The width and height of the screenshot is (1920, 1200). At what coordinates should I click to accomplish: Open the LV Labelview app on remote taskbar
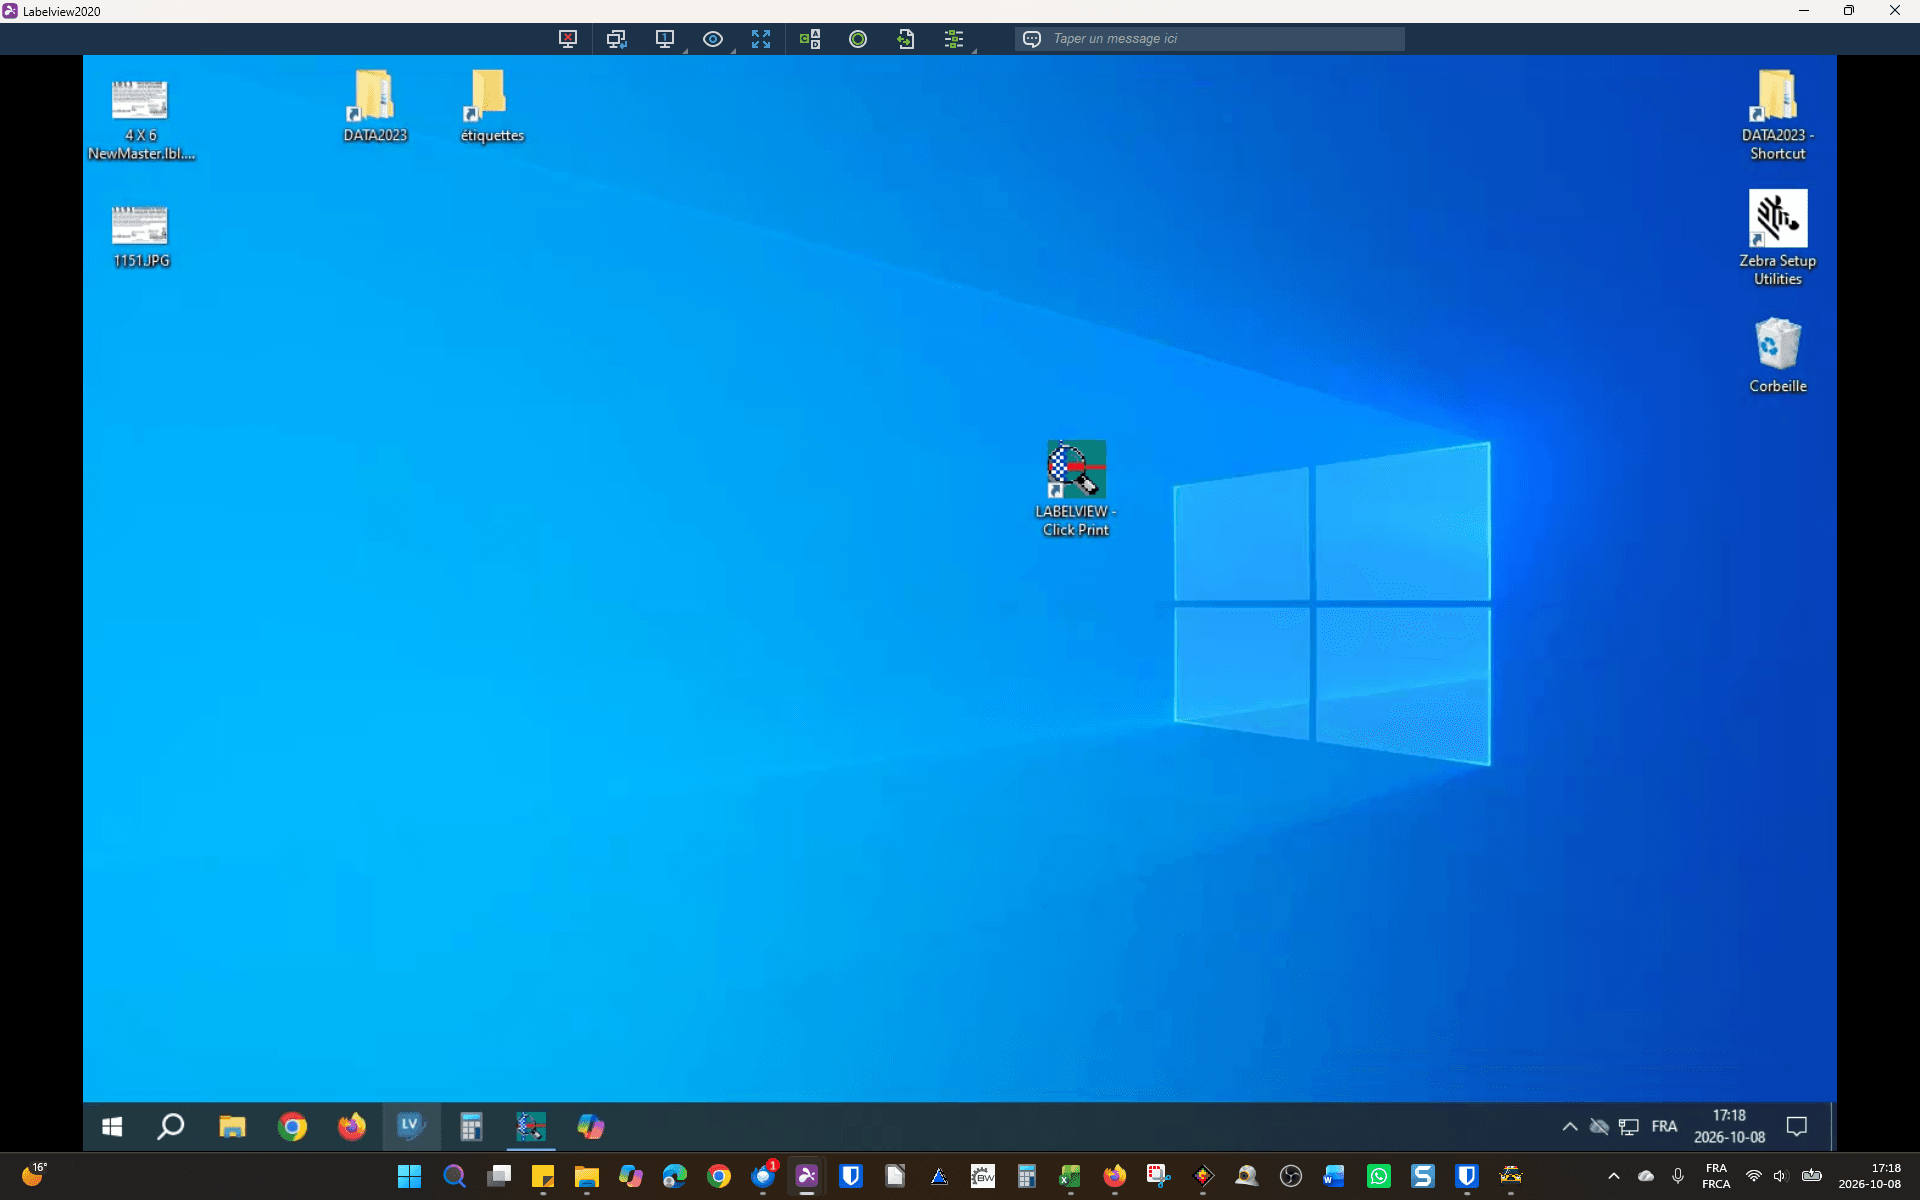click(411, 1127)
